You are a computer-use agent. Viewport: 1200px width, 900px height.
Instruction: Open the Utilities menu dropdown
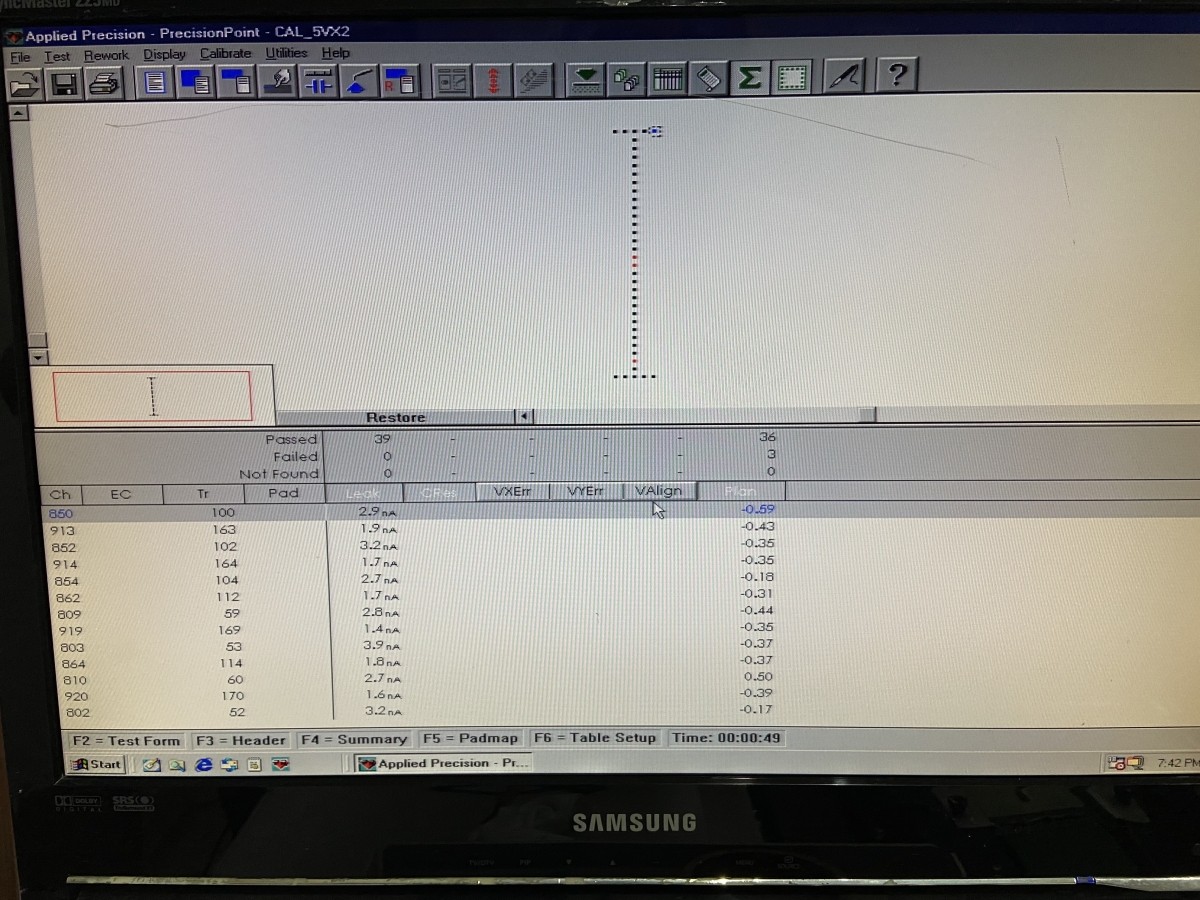point(286,53)
